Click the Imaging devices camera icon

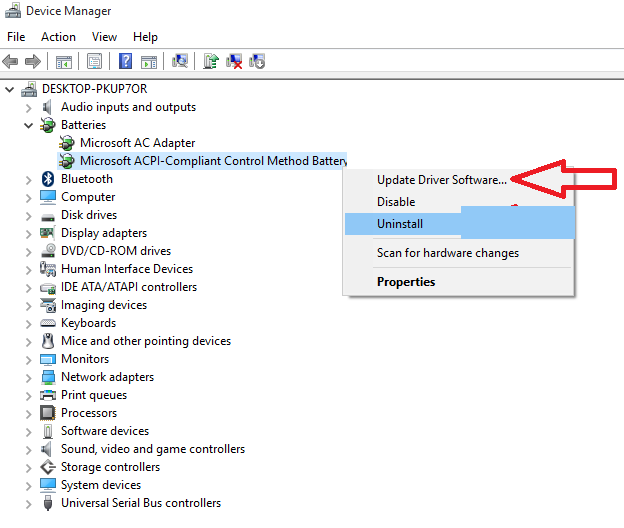tap(48, 305)
